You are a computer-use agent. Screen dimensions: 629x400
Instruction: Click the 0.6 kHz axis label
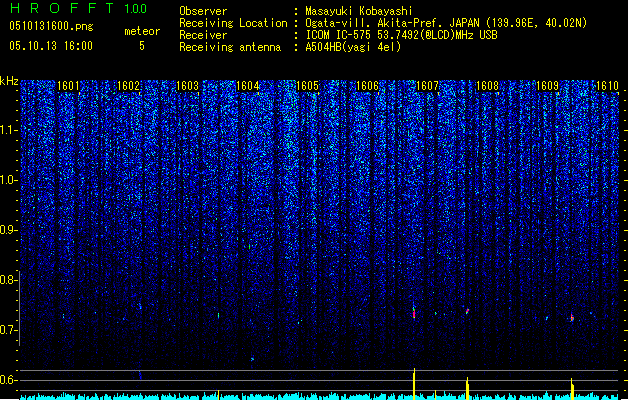pyautogui.click(x=9, y=380)
